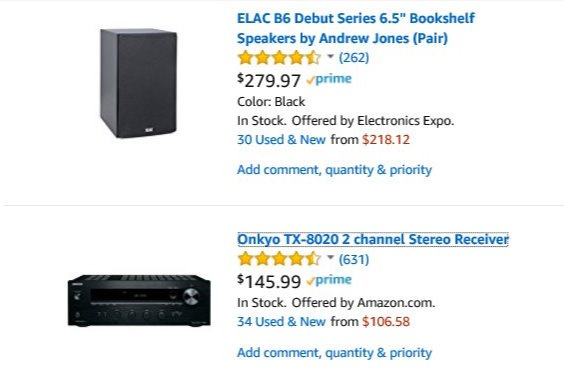Click the Prime badge next to $145.99
This screenshot has width=564, height=378.
329,280
